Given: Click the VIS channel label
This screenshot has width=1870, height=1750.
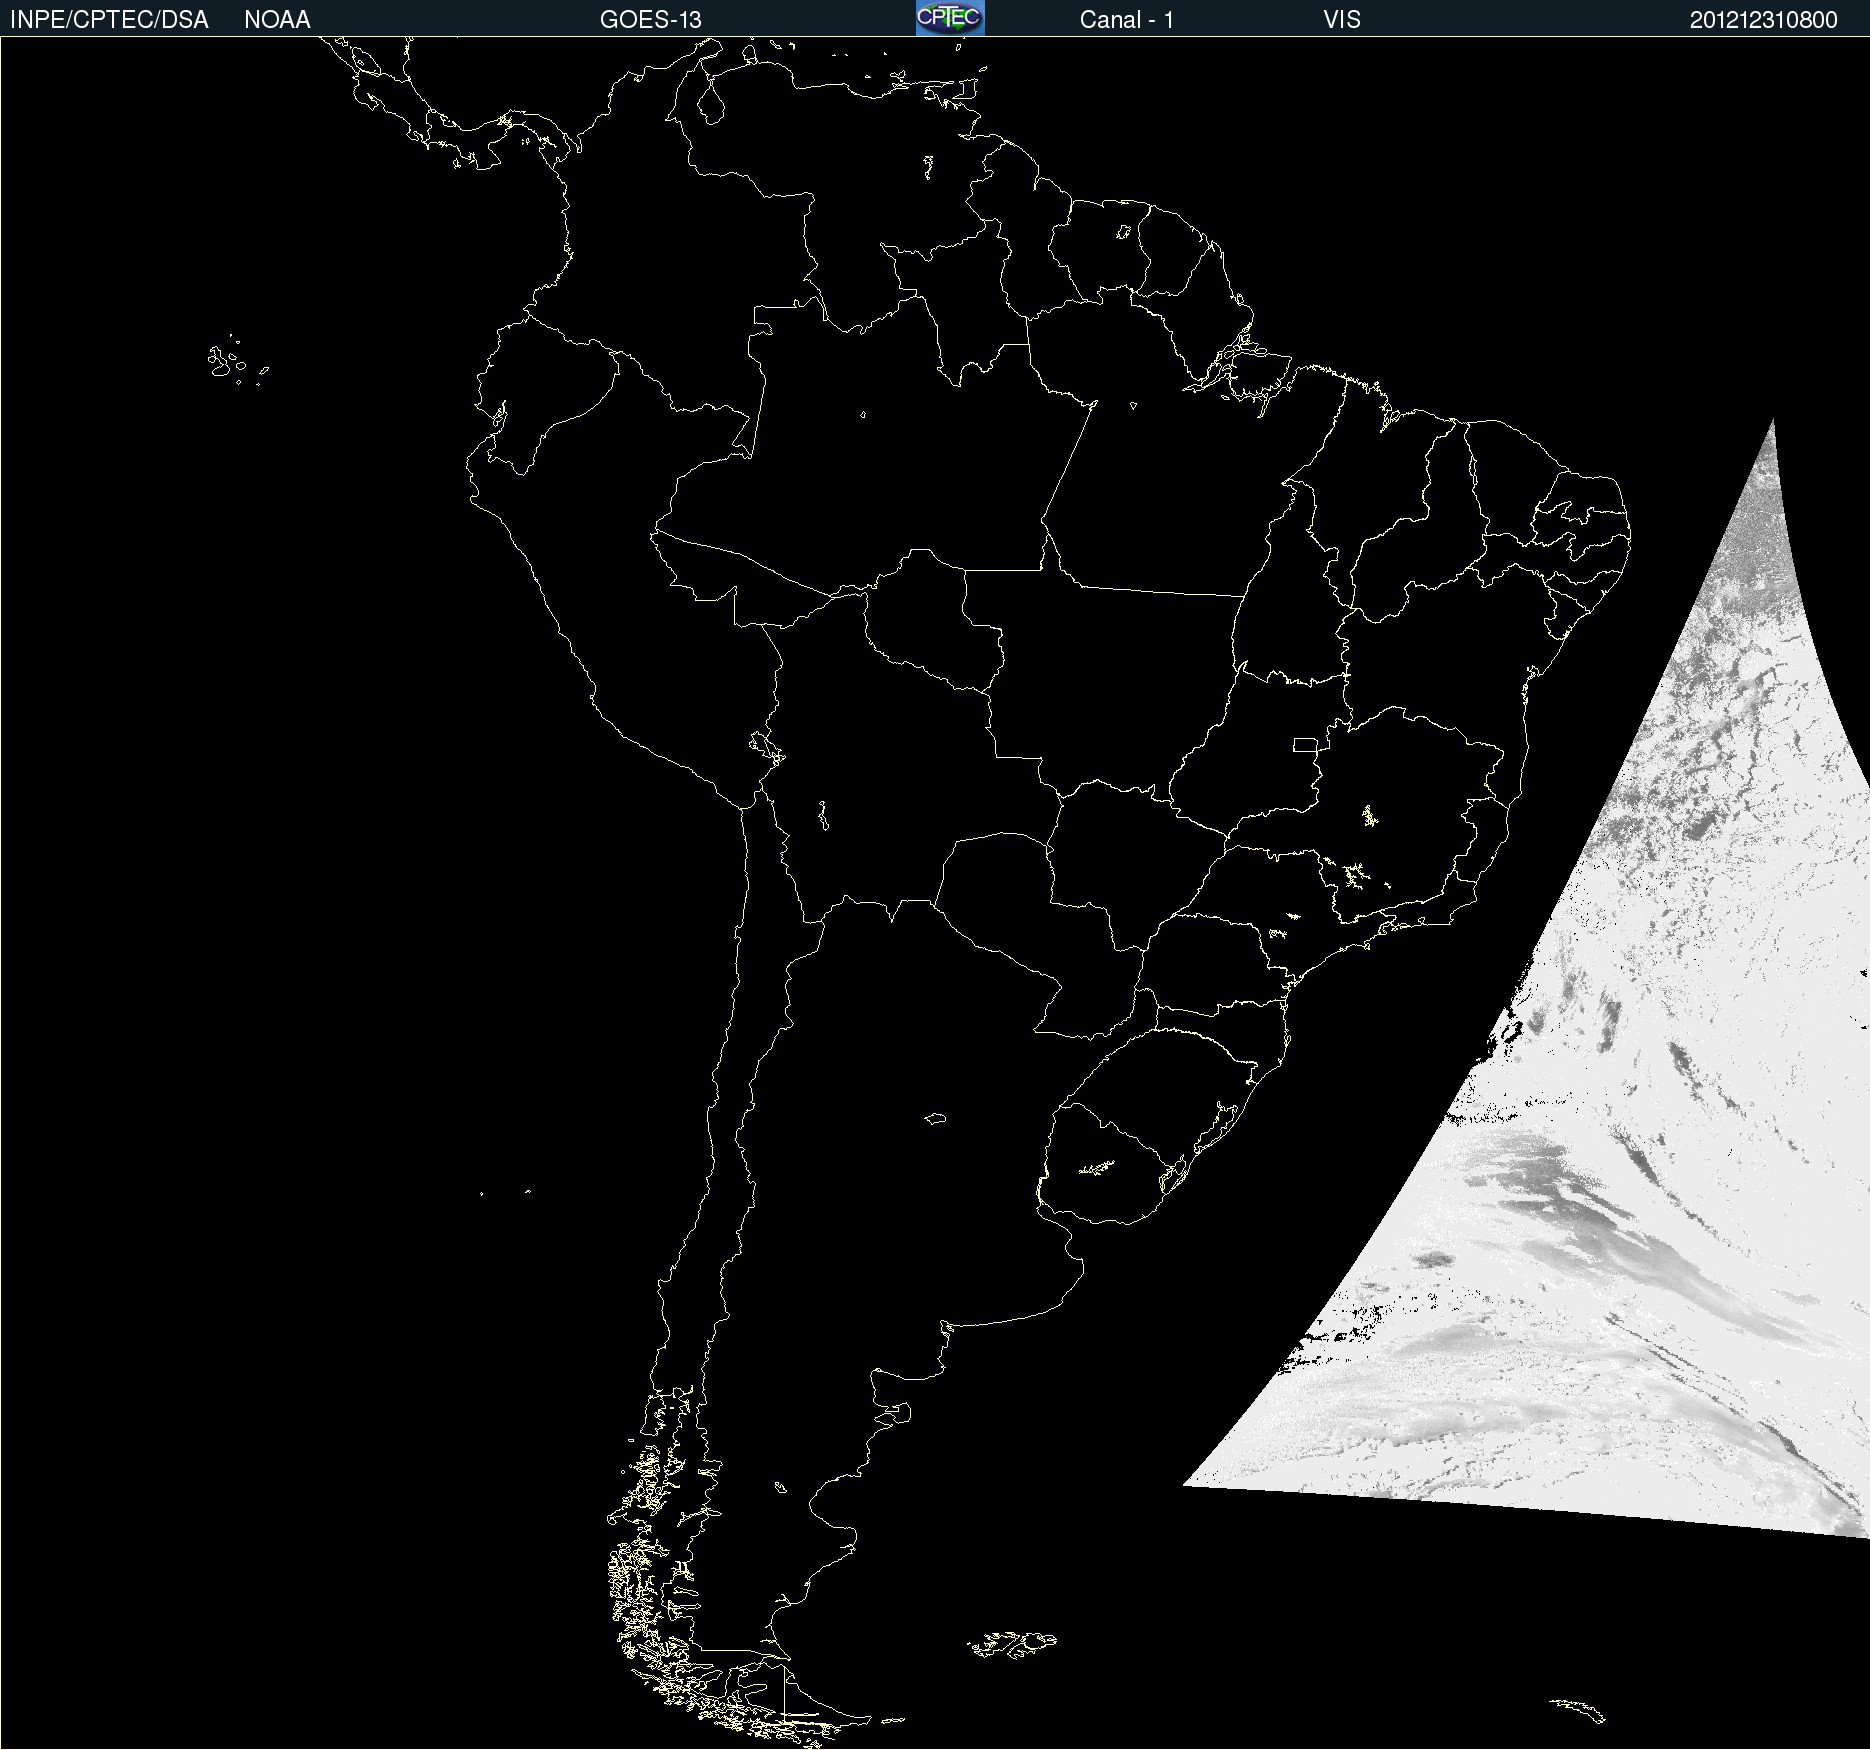Looking at the screenshot, I should pyautogui.click(x=1342, y=20).
